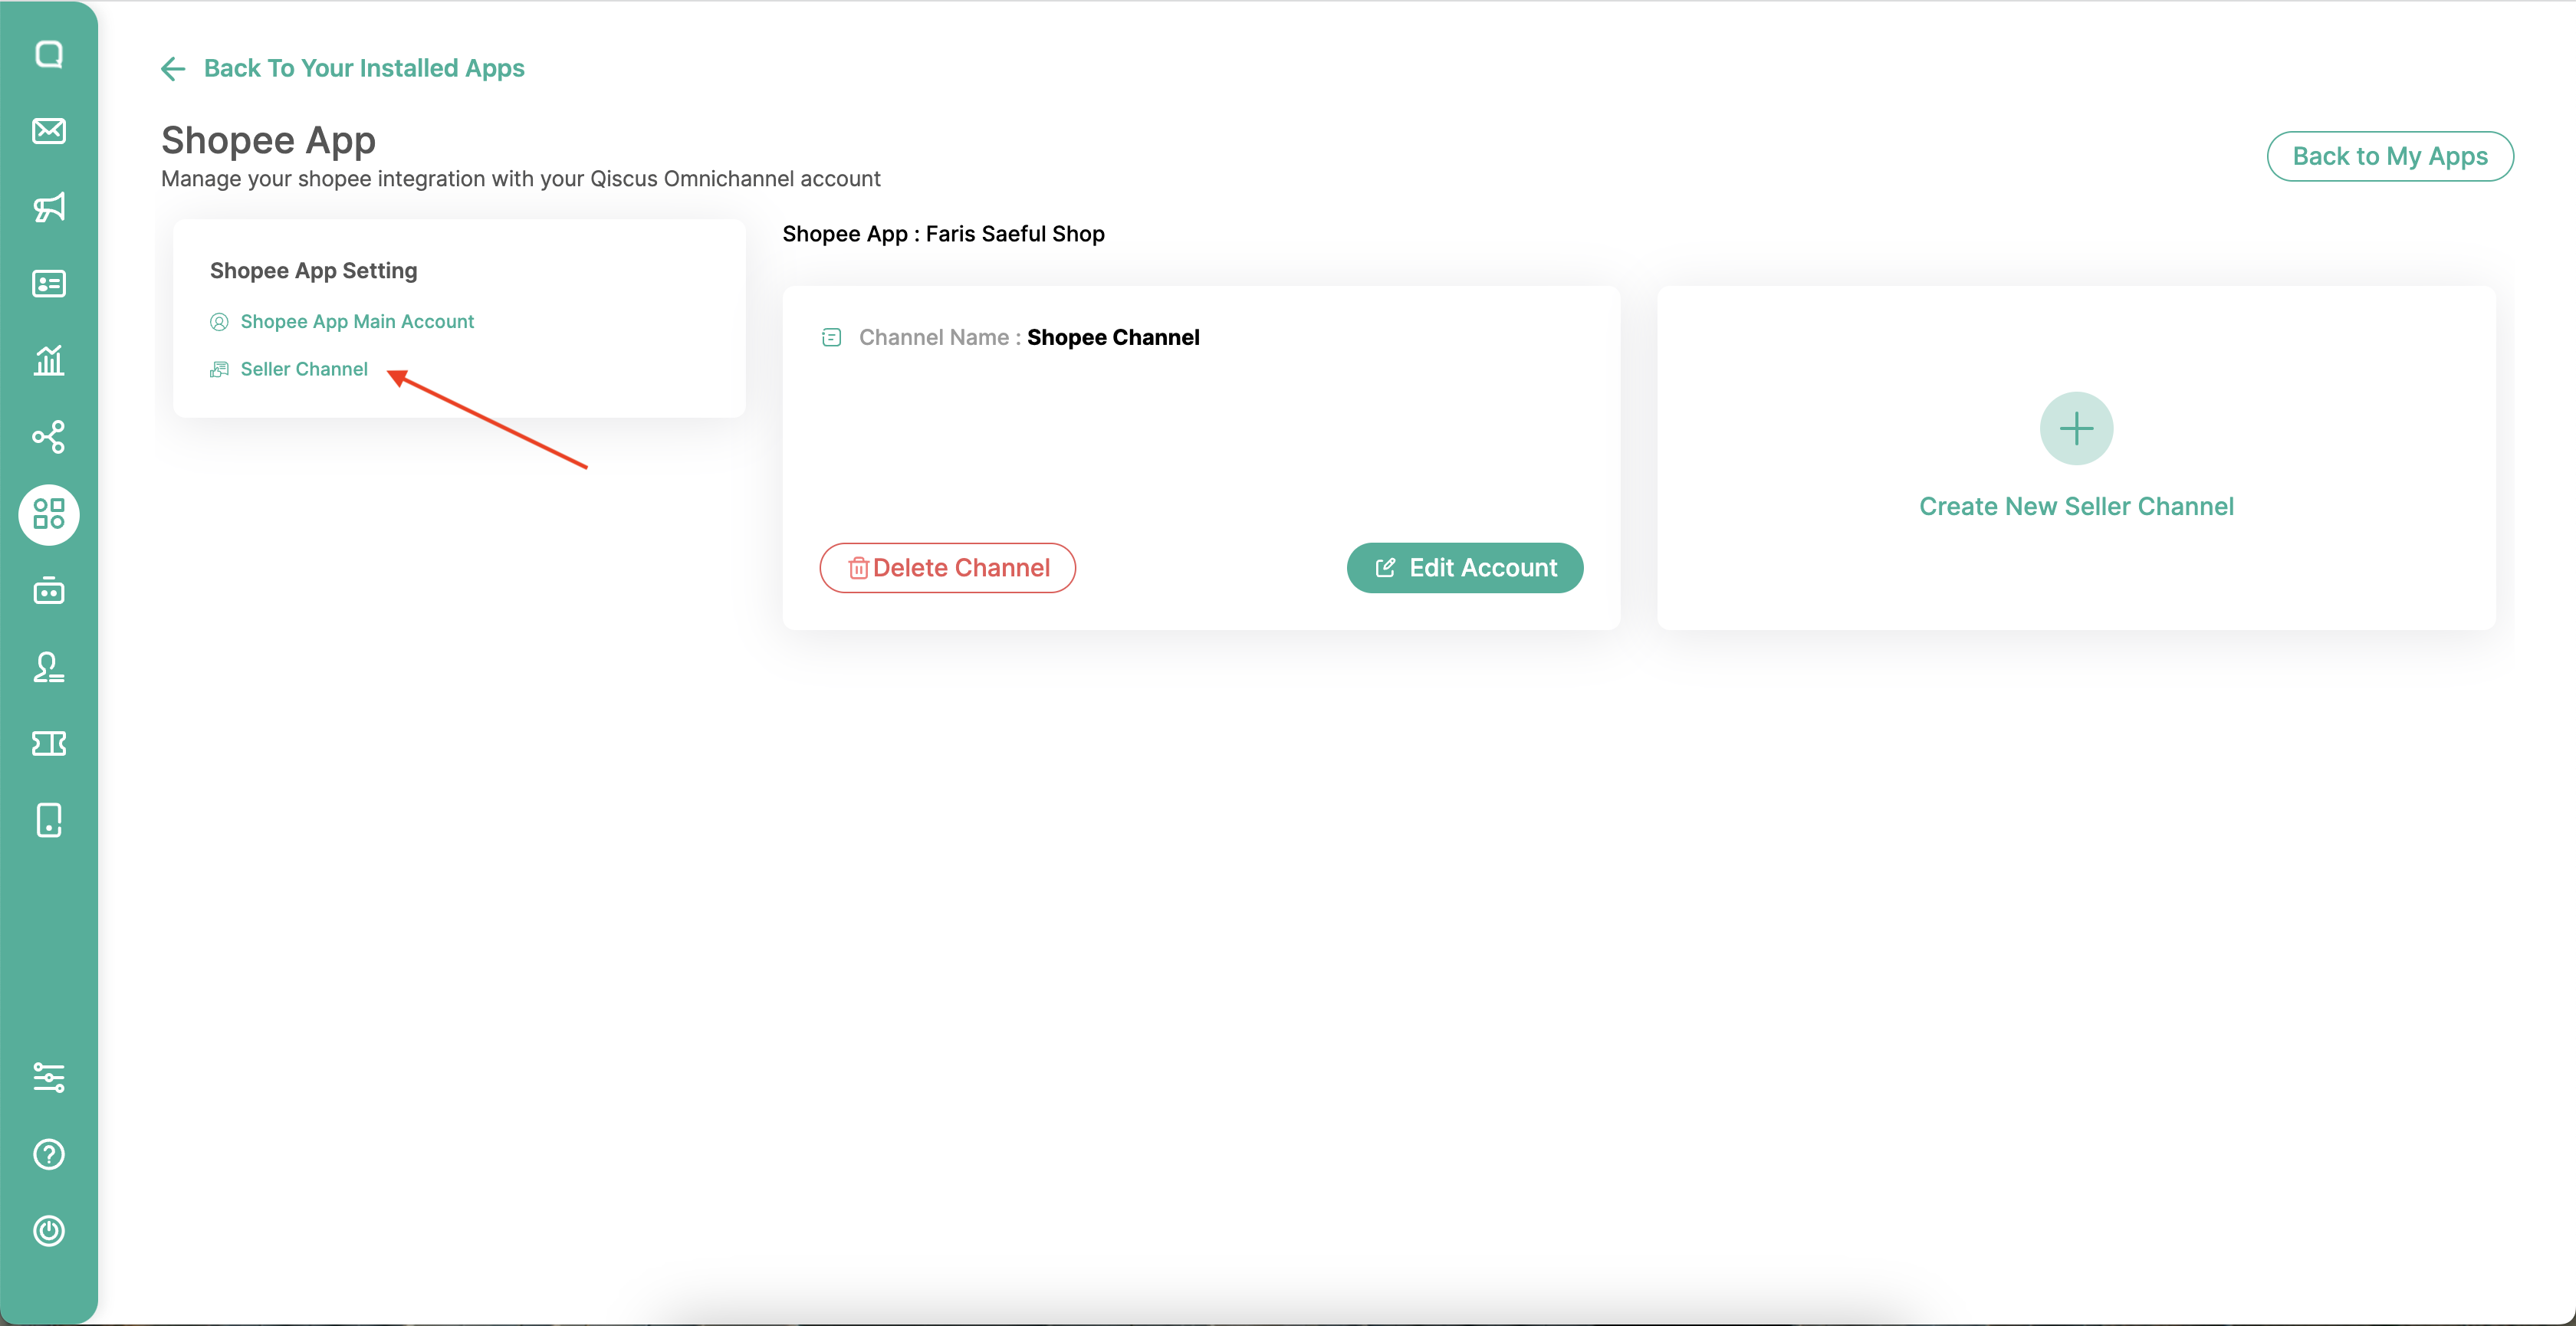
Task: Click the Shopee App Setting heading
Action: click(x=313, y=270)
